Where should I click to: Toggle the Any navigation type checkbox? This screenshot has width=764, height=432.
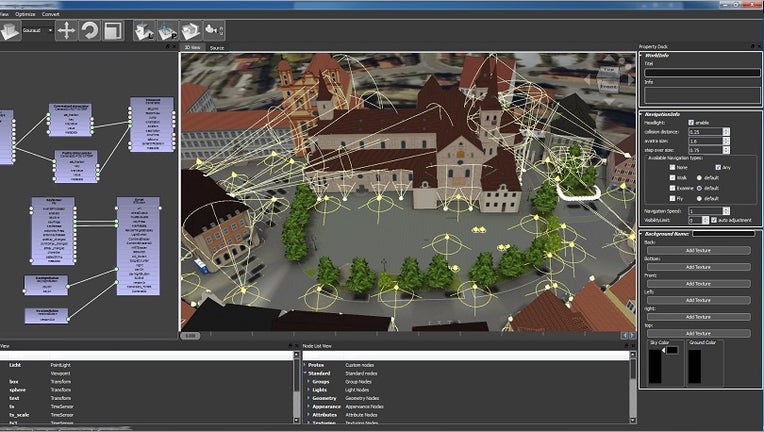click(x=718, y=167)
